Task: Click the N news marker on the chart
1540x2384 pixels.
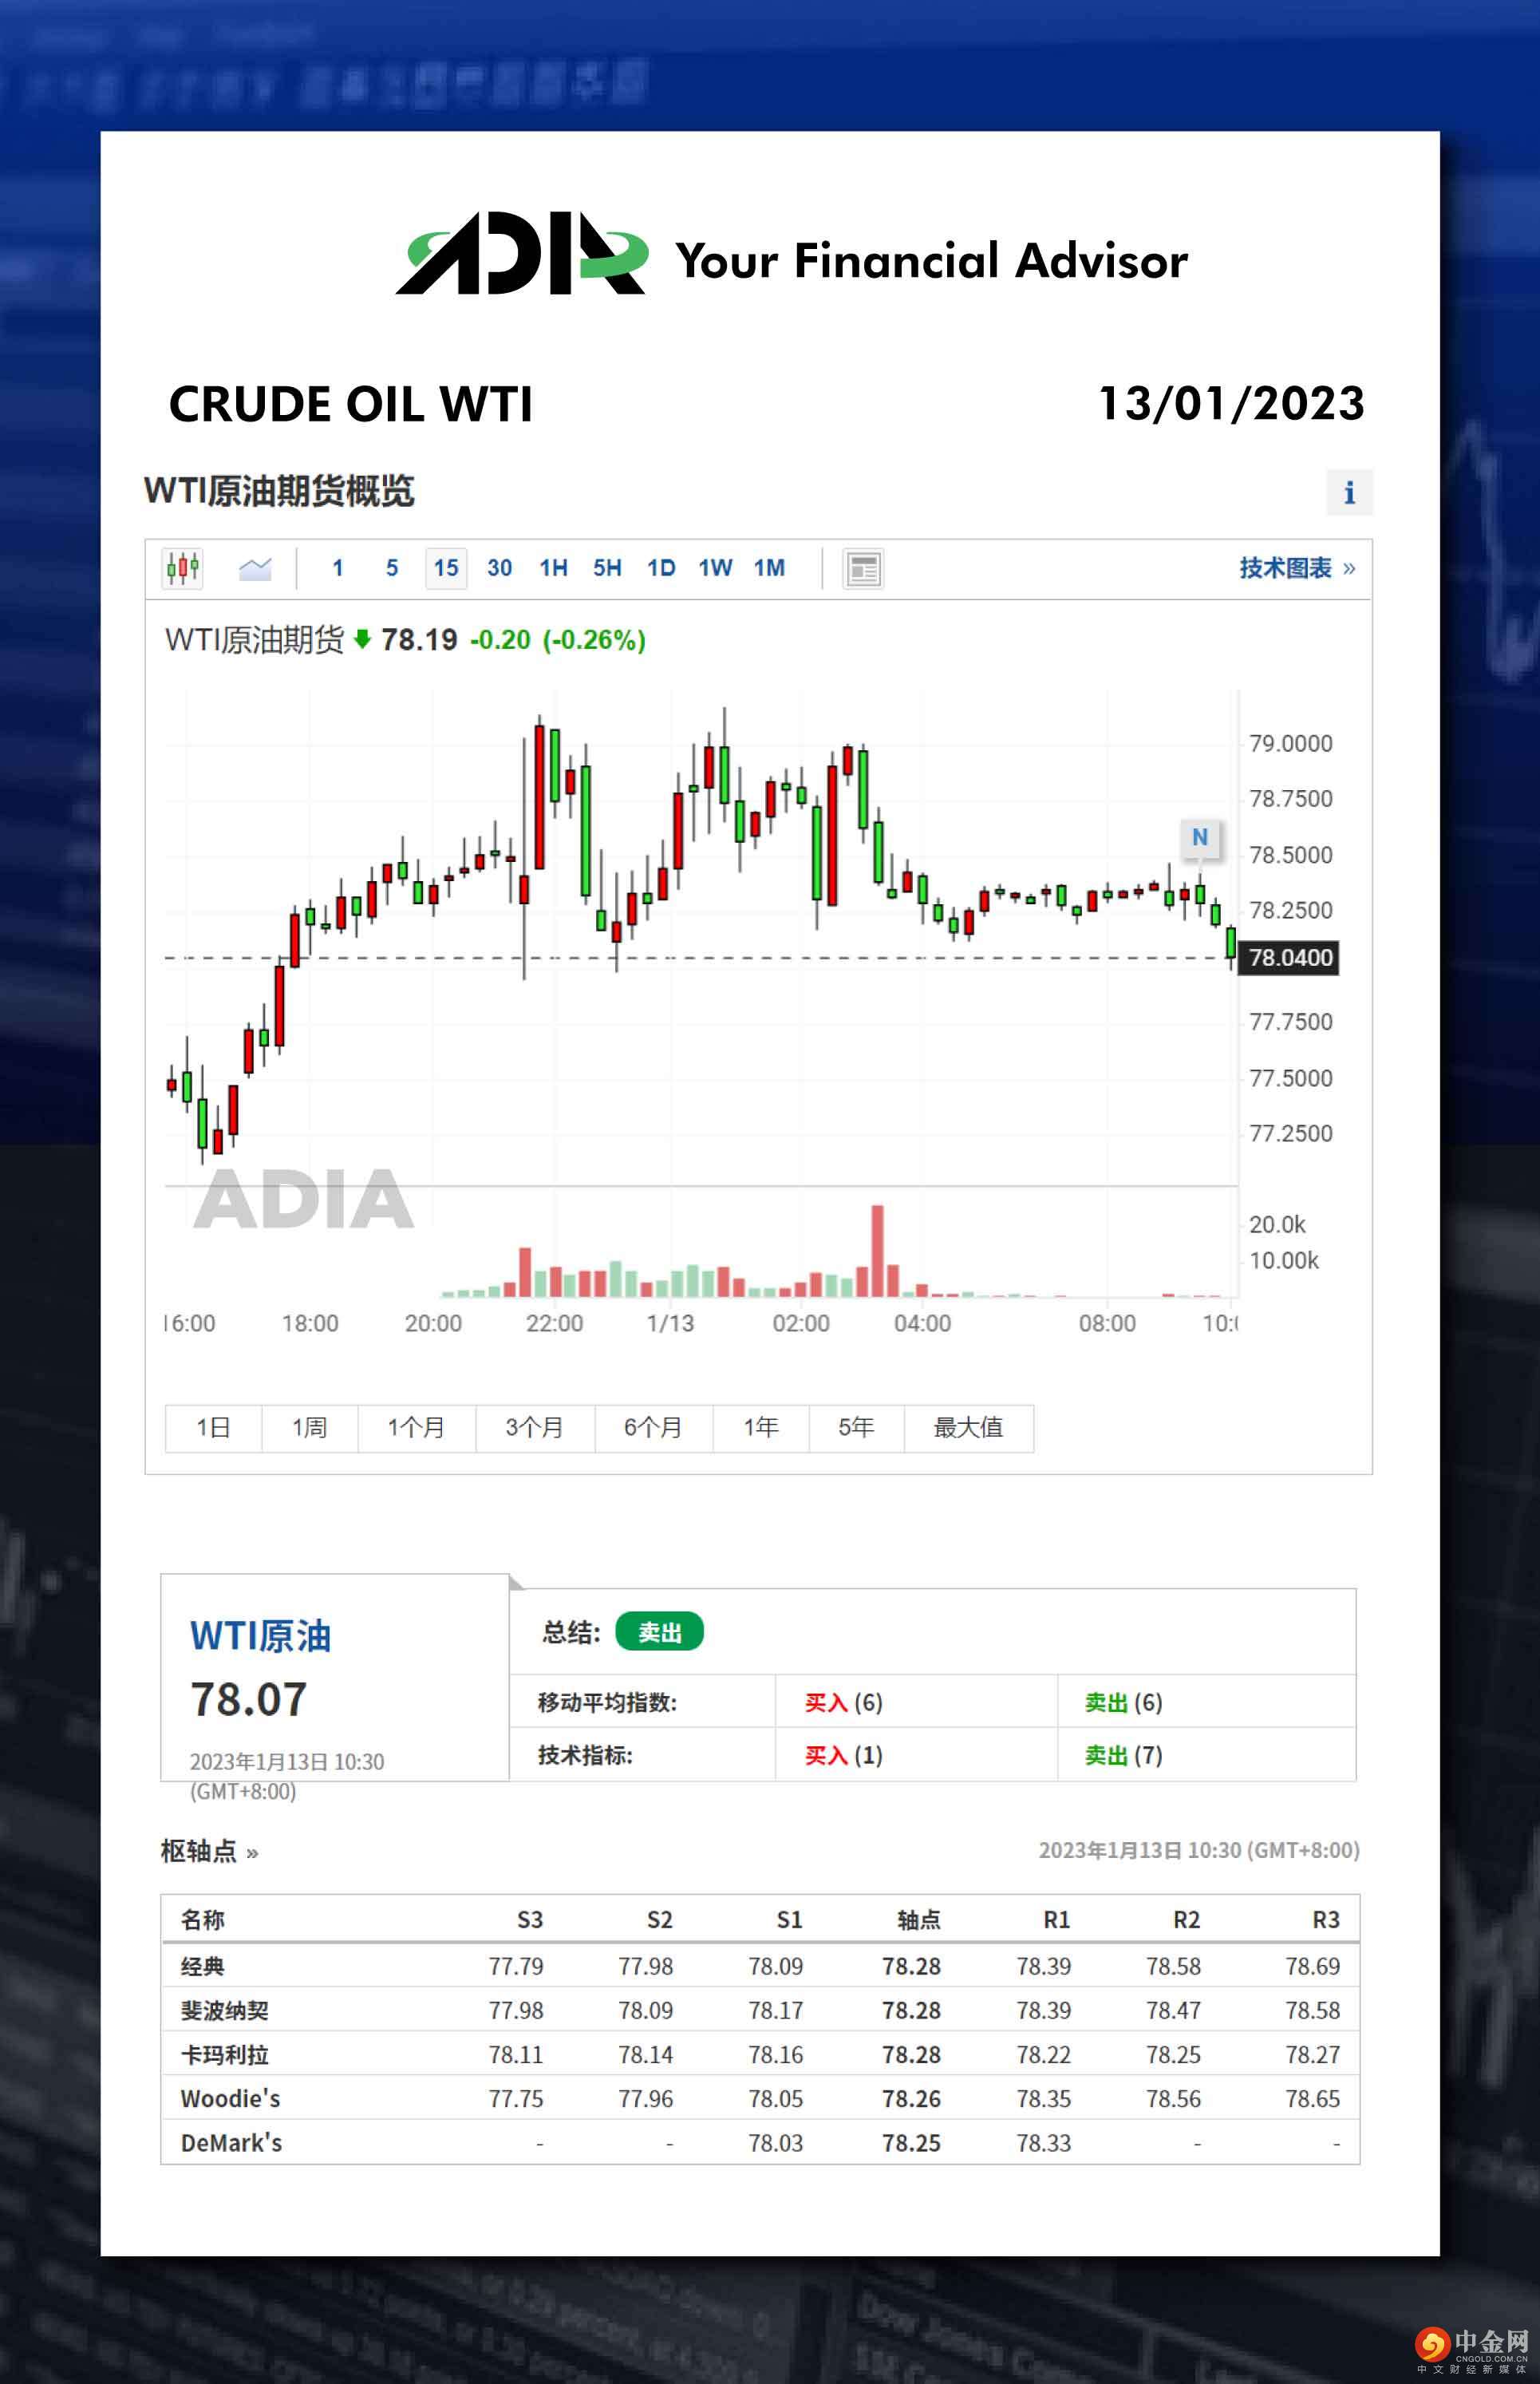Action: tap(1200, 838)
